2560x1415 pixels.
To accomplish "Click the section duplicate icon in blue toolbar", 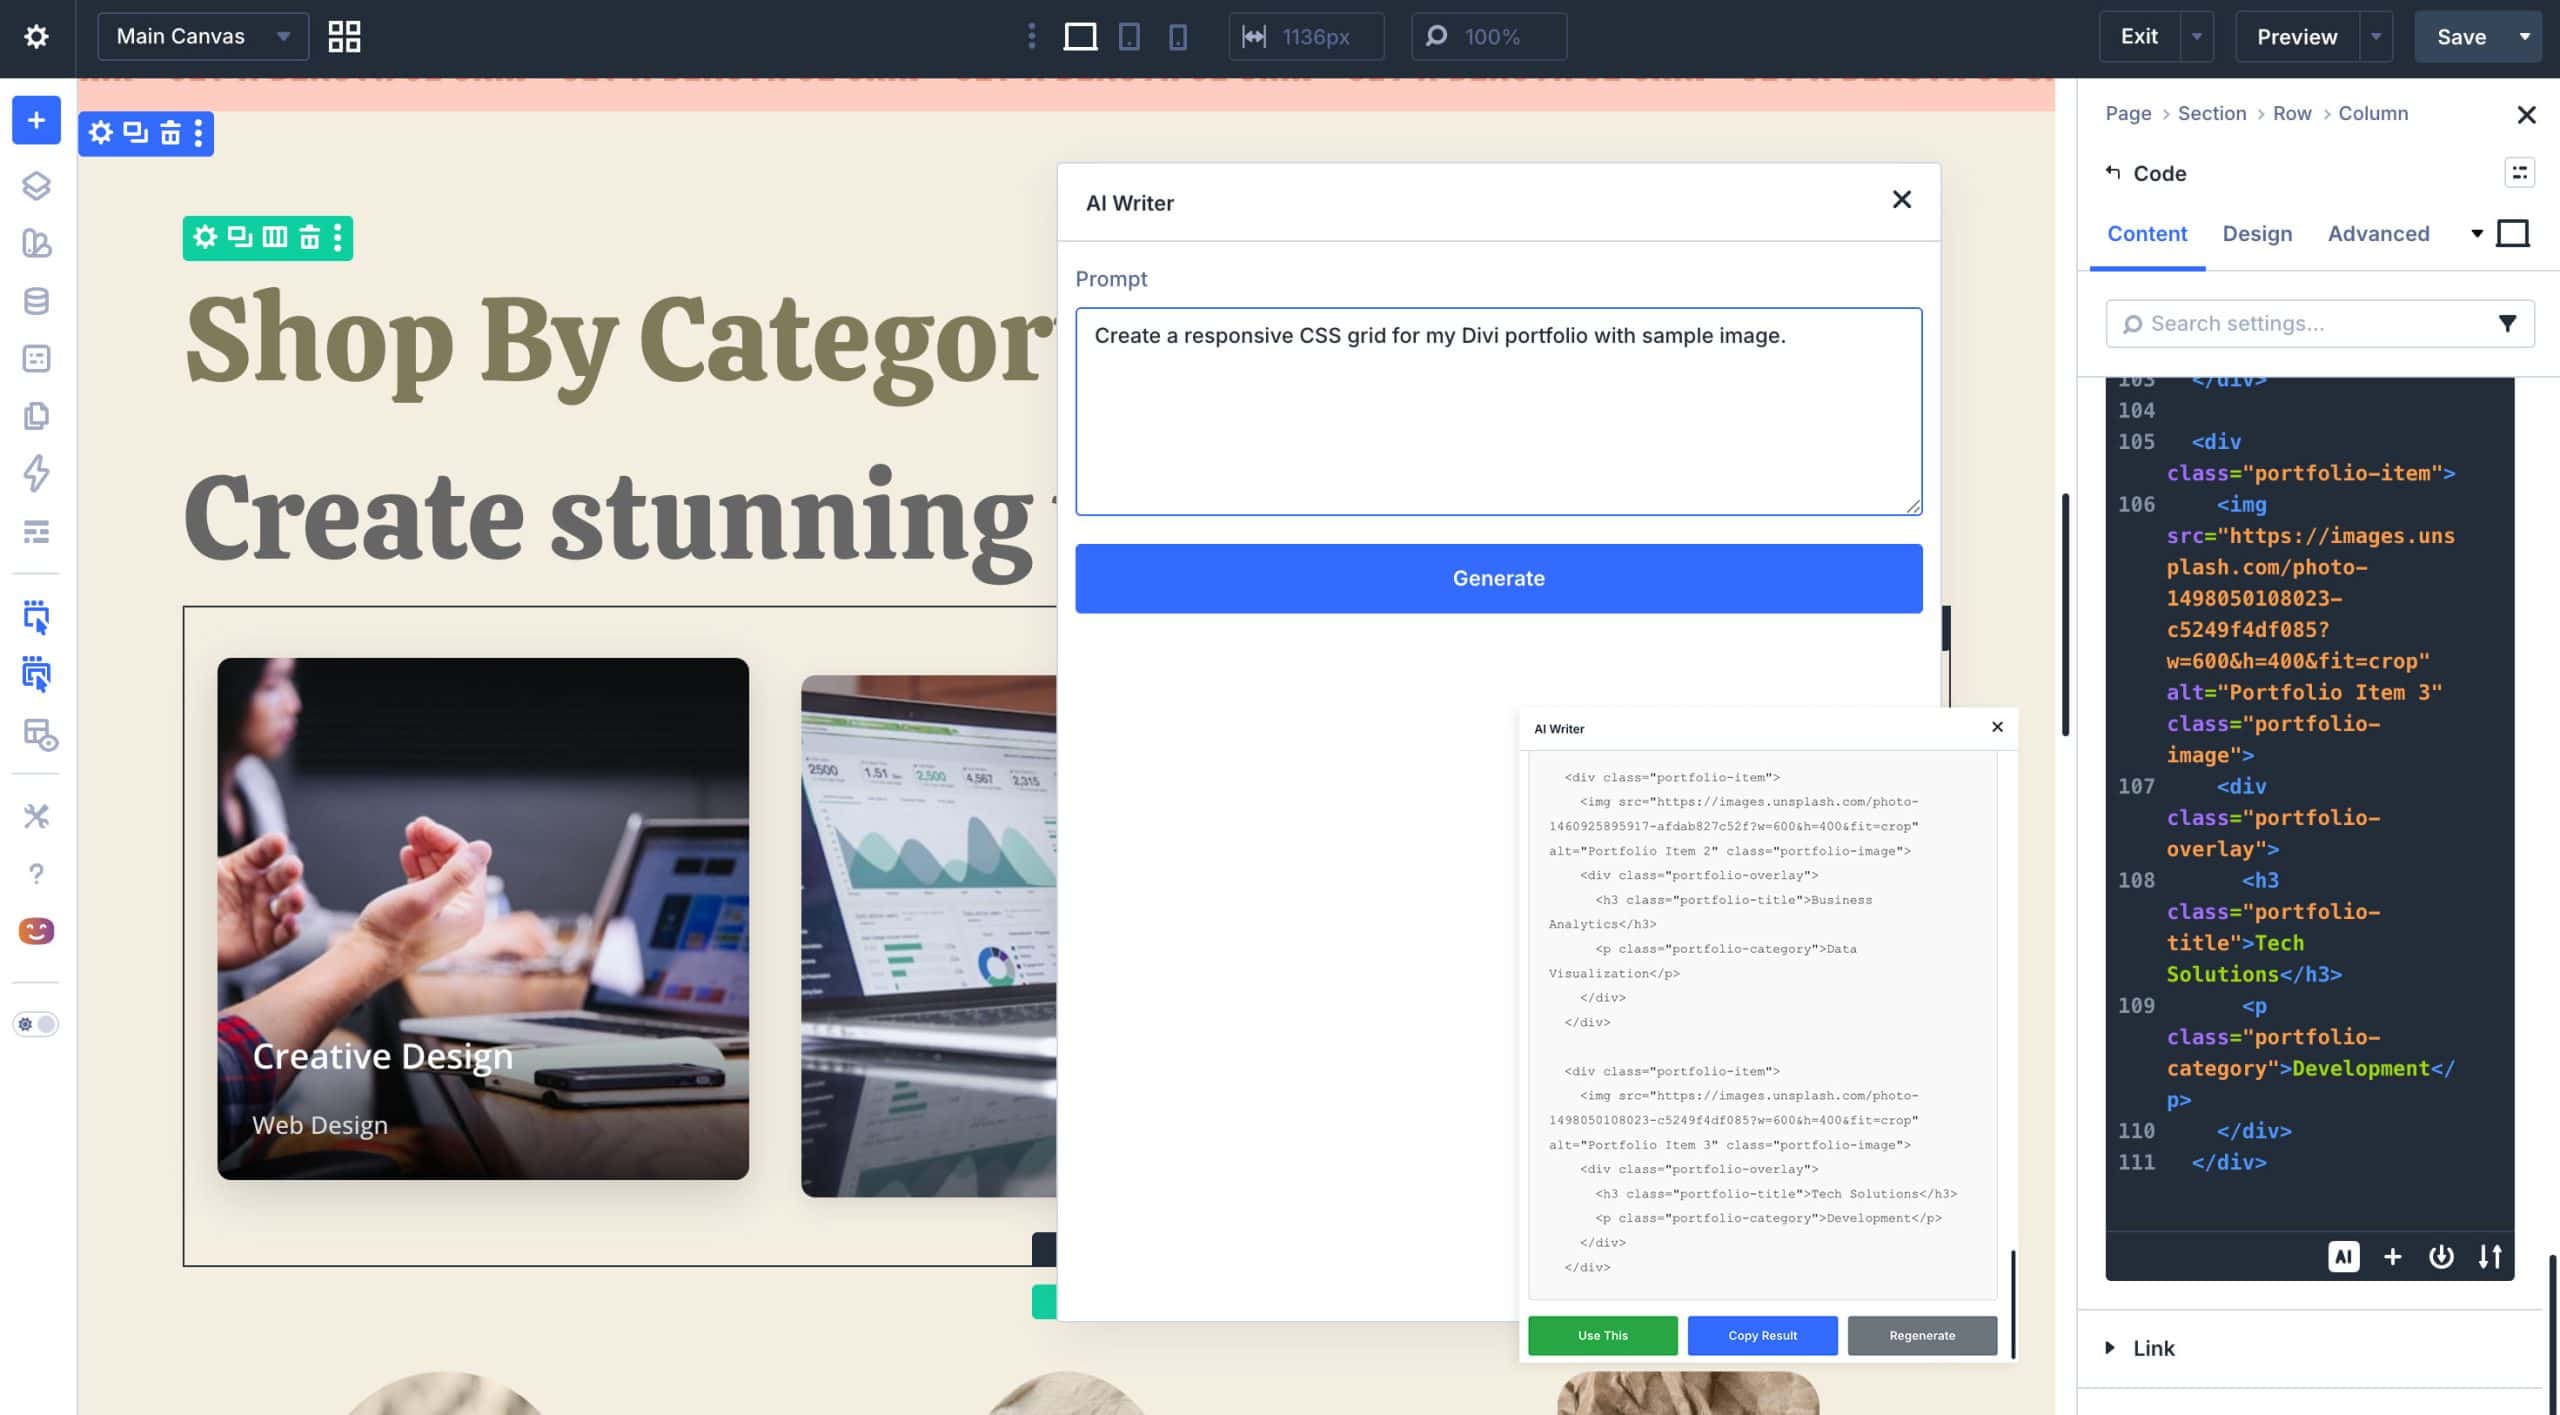I will [135, 132].
